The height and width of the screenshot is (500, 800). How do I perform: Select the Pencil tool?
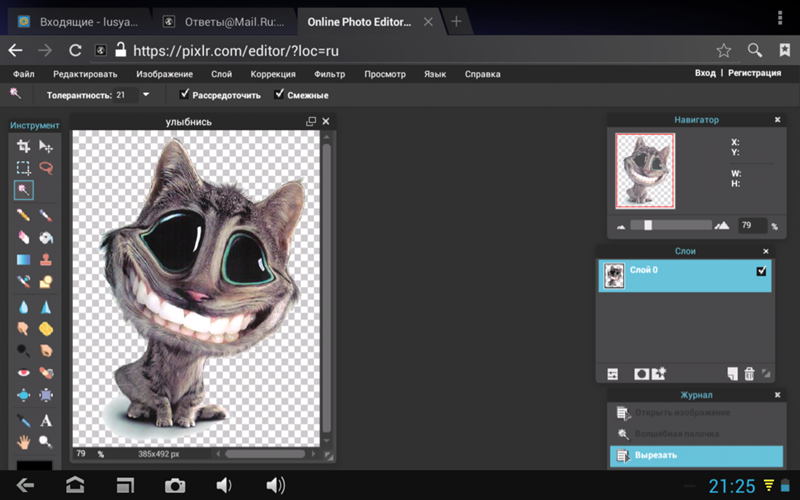pos(23,215)
